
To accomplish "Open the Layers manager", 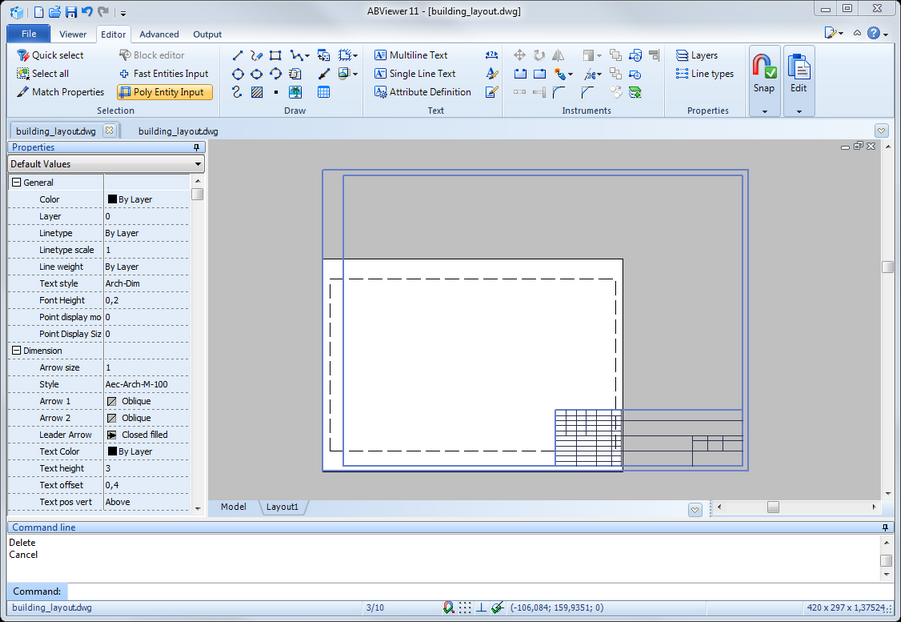I will 697,55.
